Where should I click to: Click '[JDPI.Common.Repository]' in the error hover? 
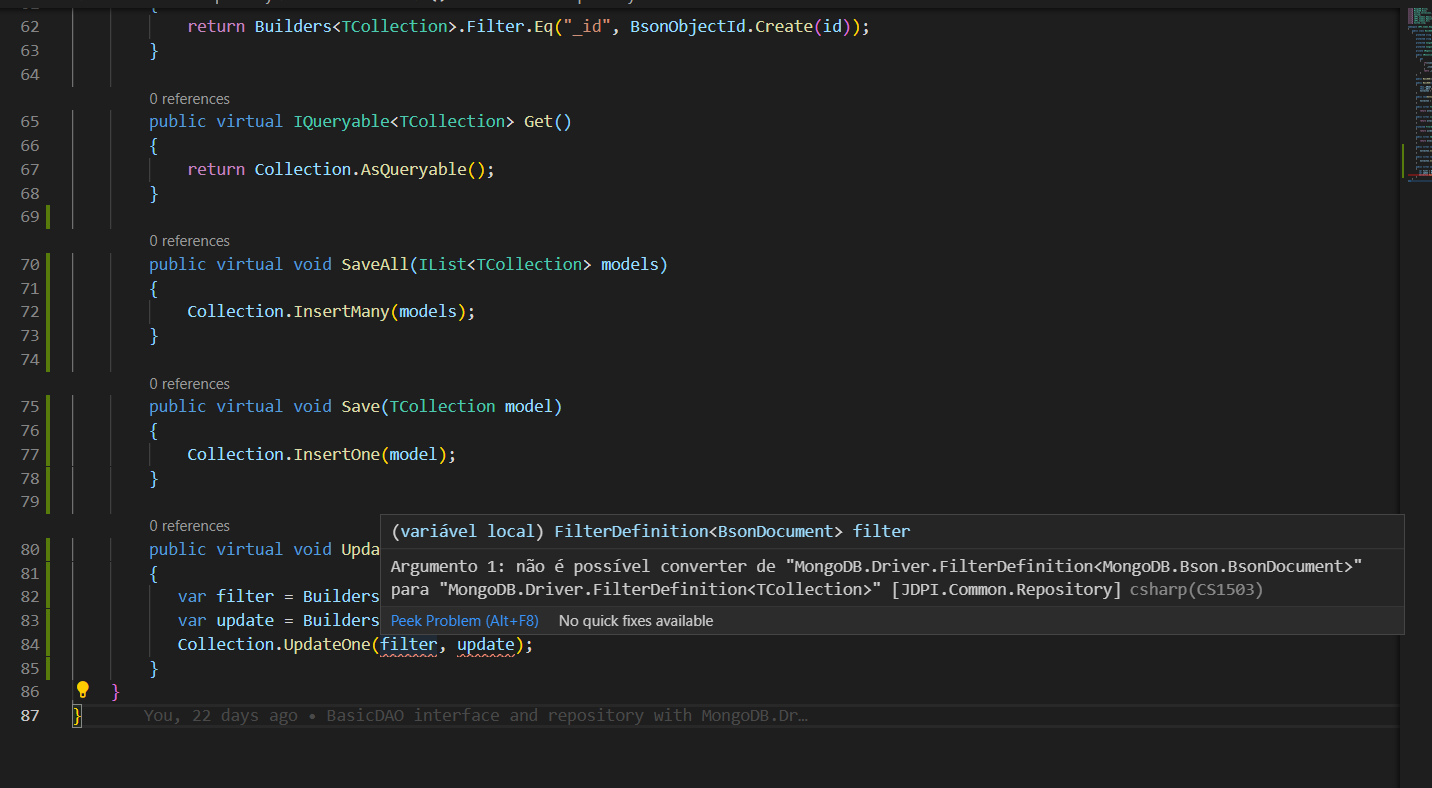coord(1007,589)
